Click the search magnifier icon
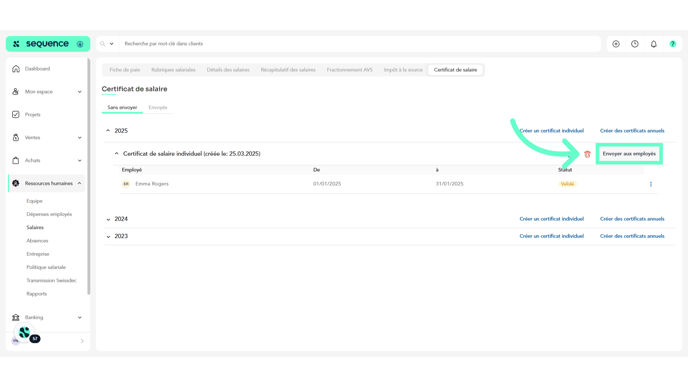This screenshot has height=387, width=688. point(103,44)
